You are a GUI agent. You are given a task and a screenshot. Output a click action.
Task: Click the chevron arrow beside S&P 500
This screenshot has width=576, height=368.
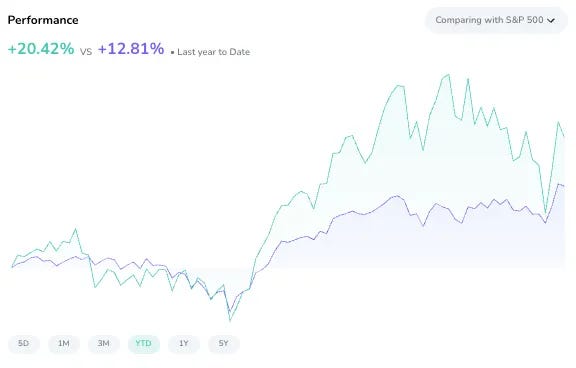pyautogui.click(x=551, y=21)
